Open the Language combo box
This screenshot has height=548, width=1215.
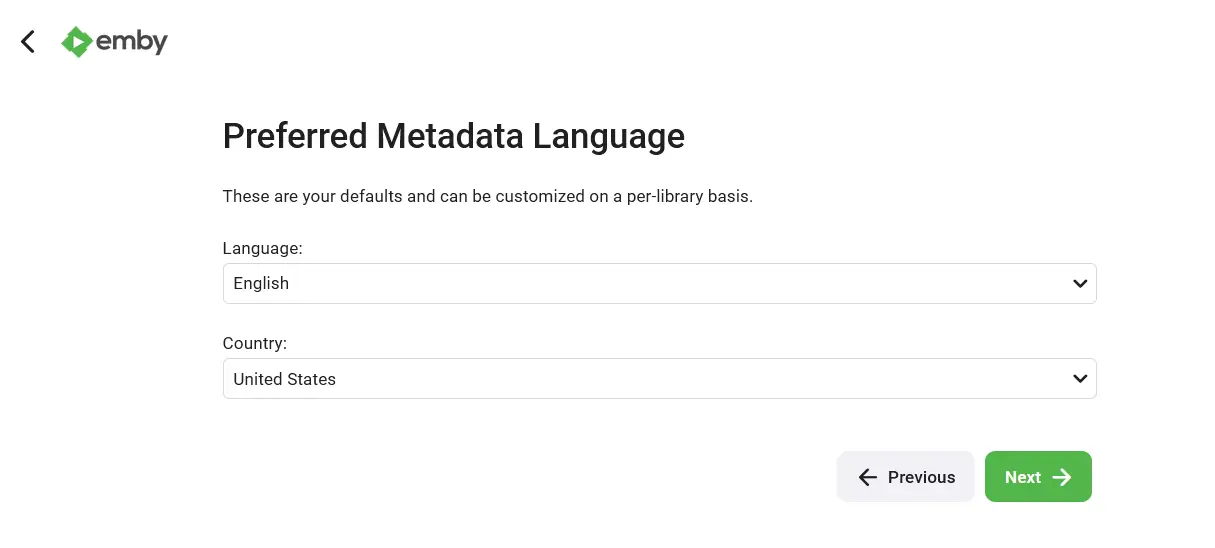659,284
